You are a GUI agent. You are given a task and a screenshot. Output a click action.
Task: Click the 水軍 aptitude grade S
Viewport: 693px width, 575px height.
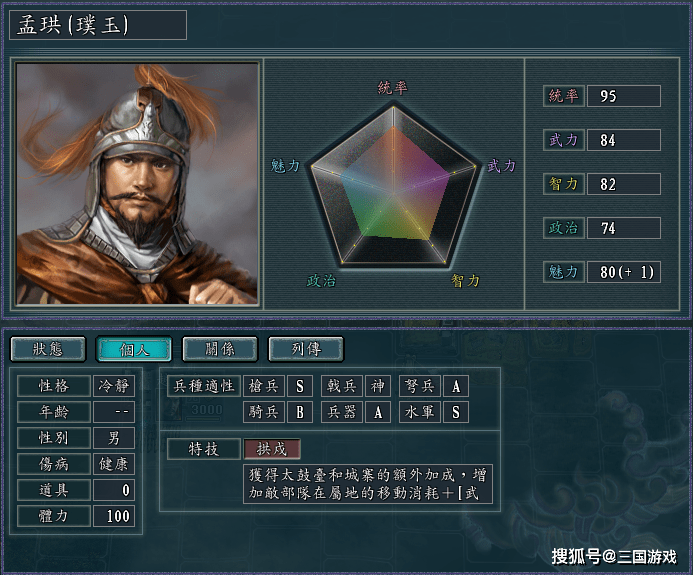point(455,412)
